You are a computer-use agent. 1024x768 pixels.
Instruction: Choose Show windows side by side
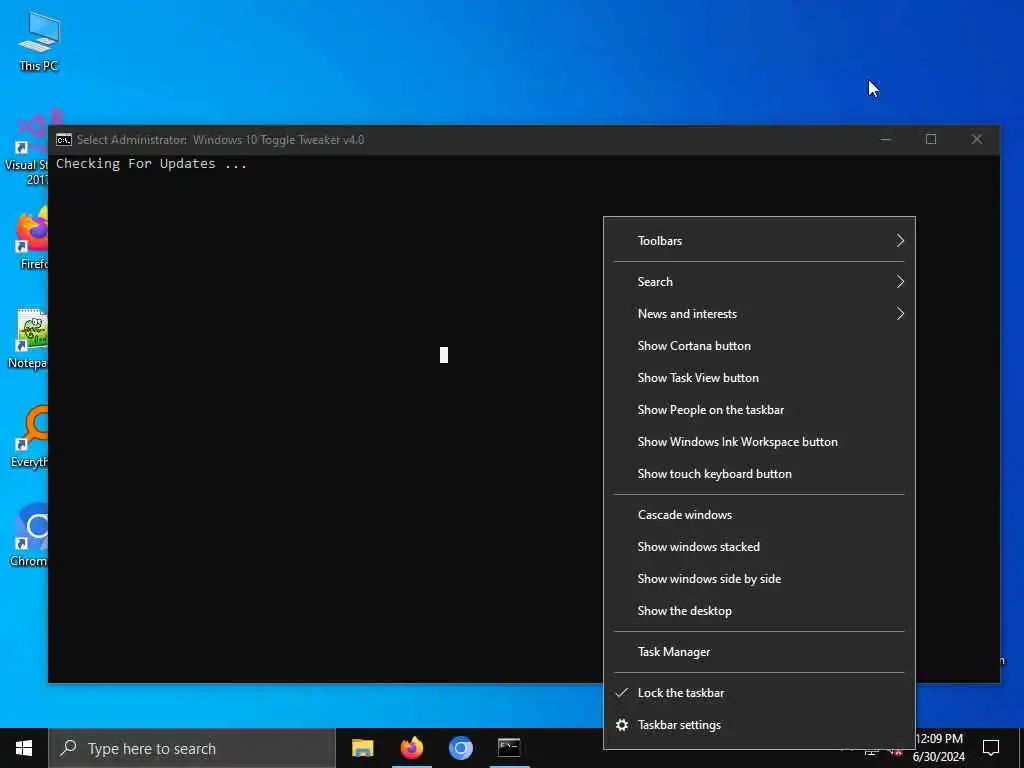tap(759, 579)
